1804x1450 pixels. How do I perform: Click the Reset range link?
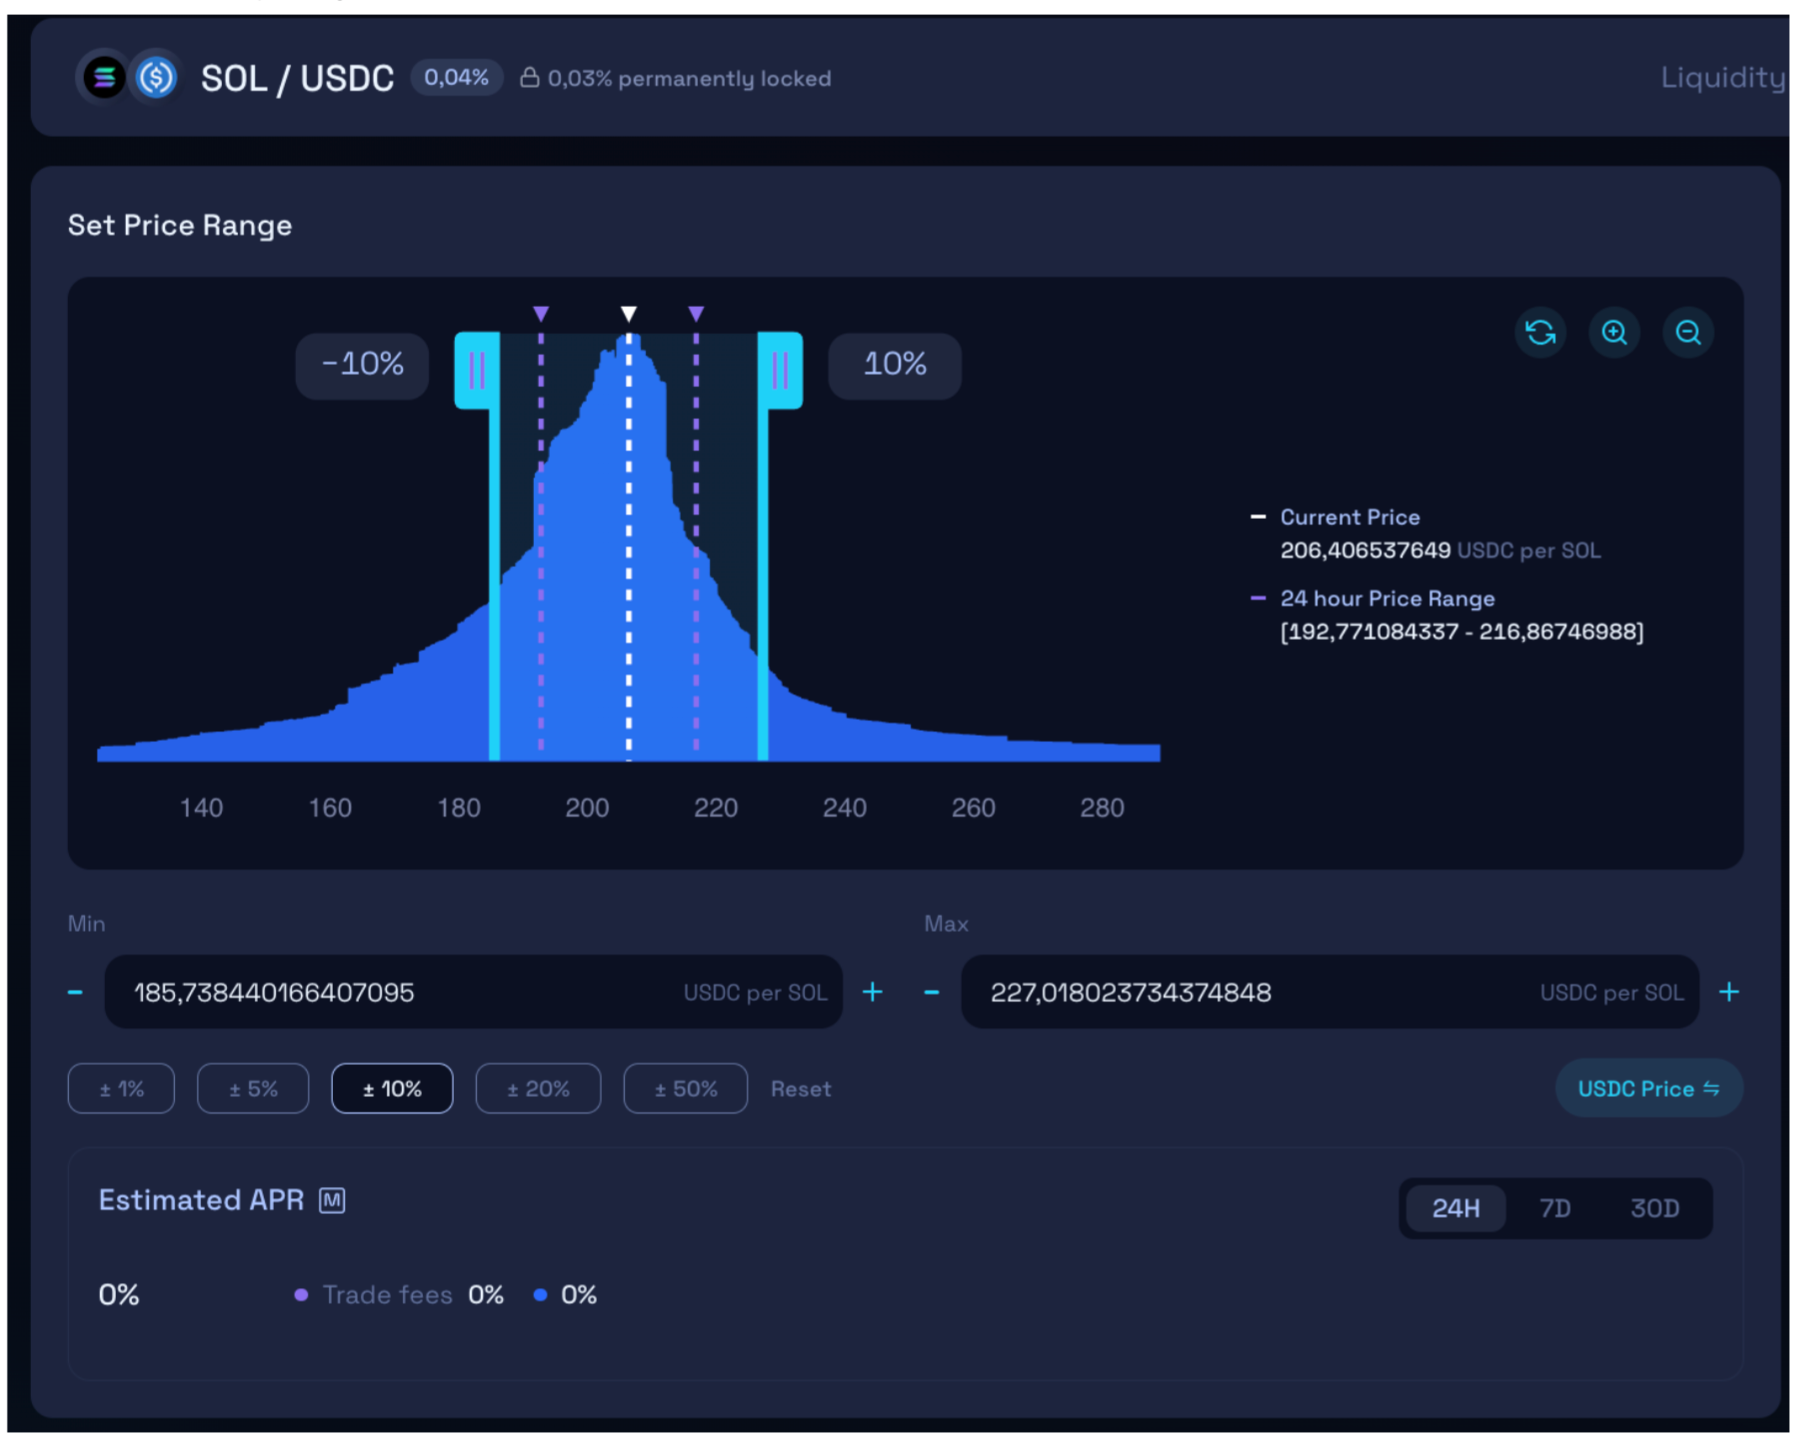[800, 1089]
